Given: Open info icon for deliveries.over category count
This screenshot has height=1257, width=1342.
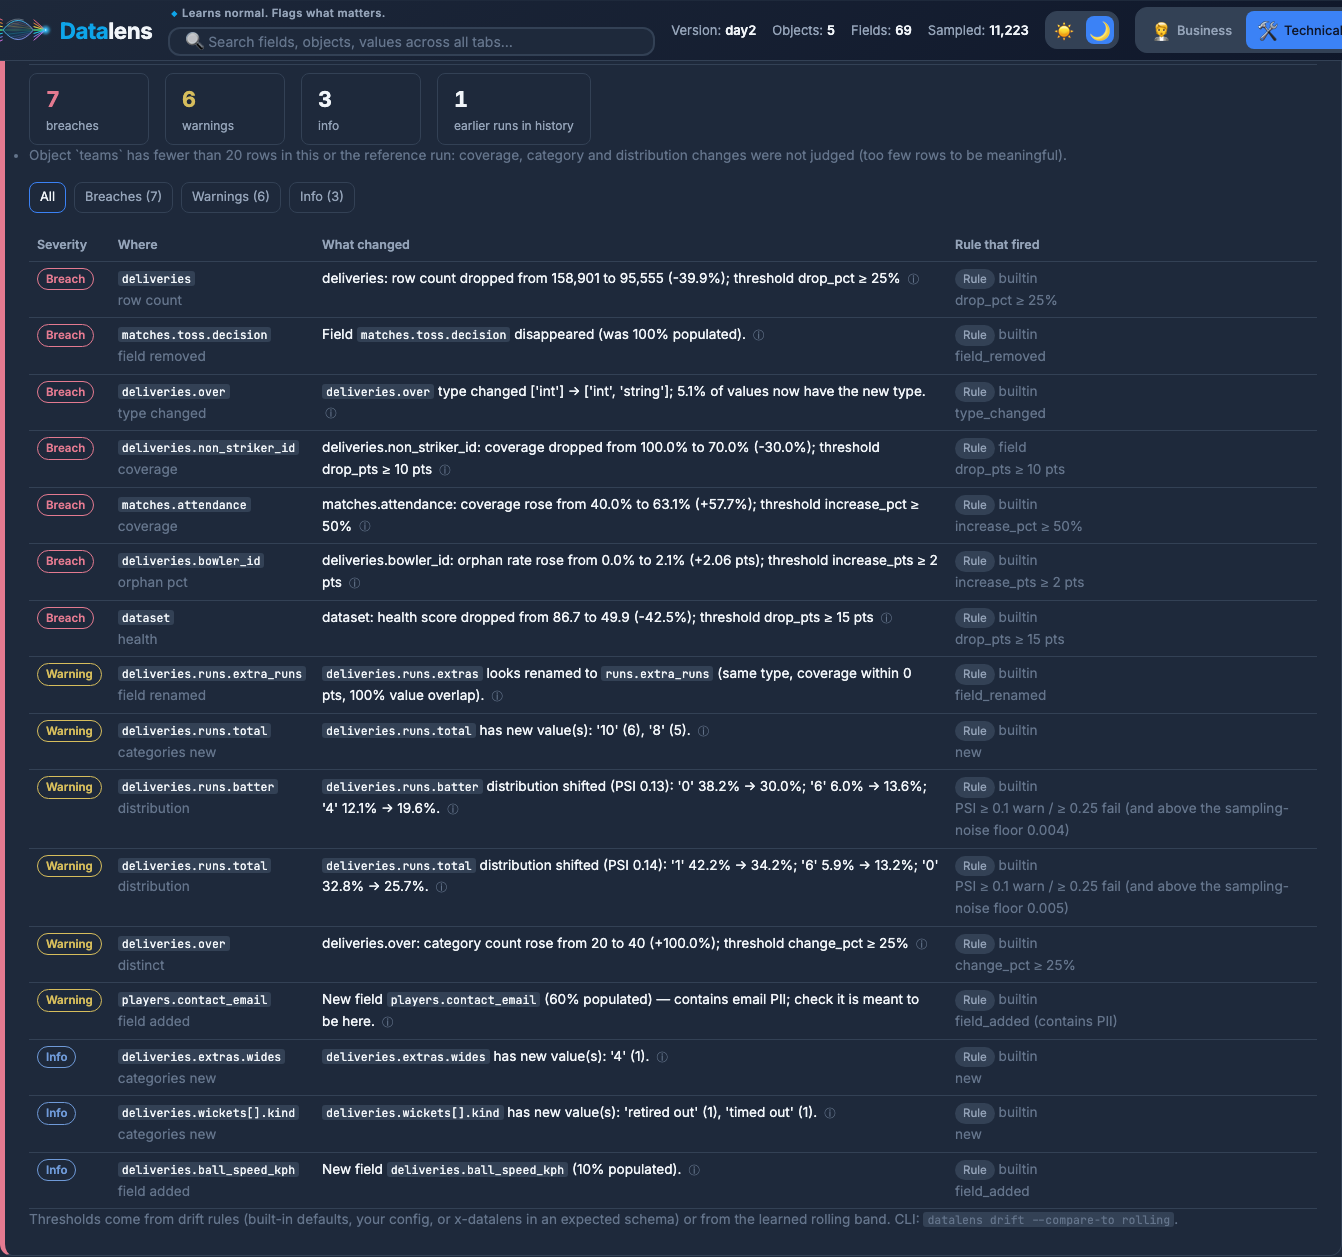Looking at the screenshot, I should coord(922,944).
